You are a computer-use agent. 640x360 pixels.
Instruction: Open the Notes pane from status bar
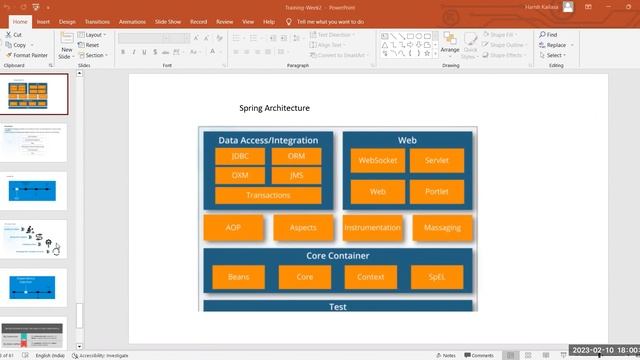click(446, 356)
